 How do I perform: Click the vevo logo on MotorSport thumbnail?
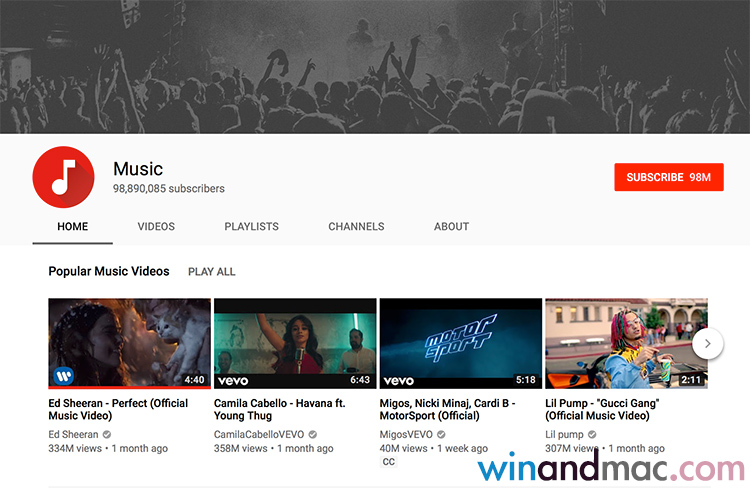[x=398, y=380]
